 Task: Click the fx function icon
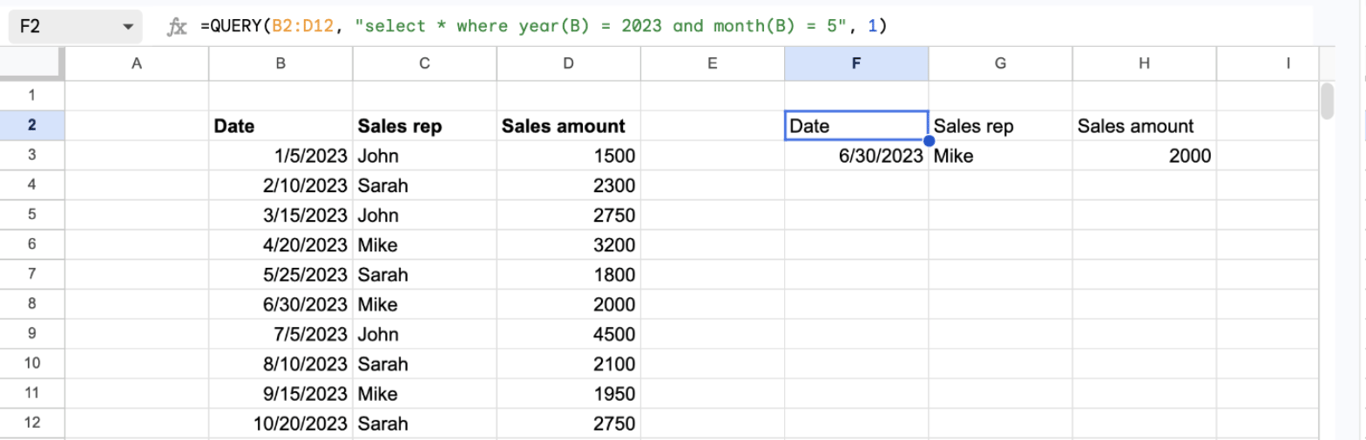[x=177, y=27]
